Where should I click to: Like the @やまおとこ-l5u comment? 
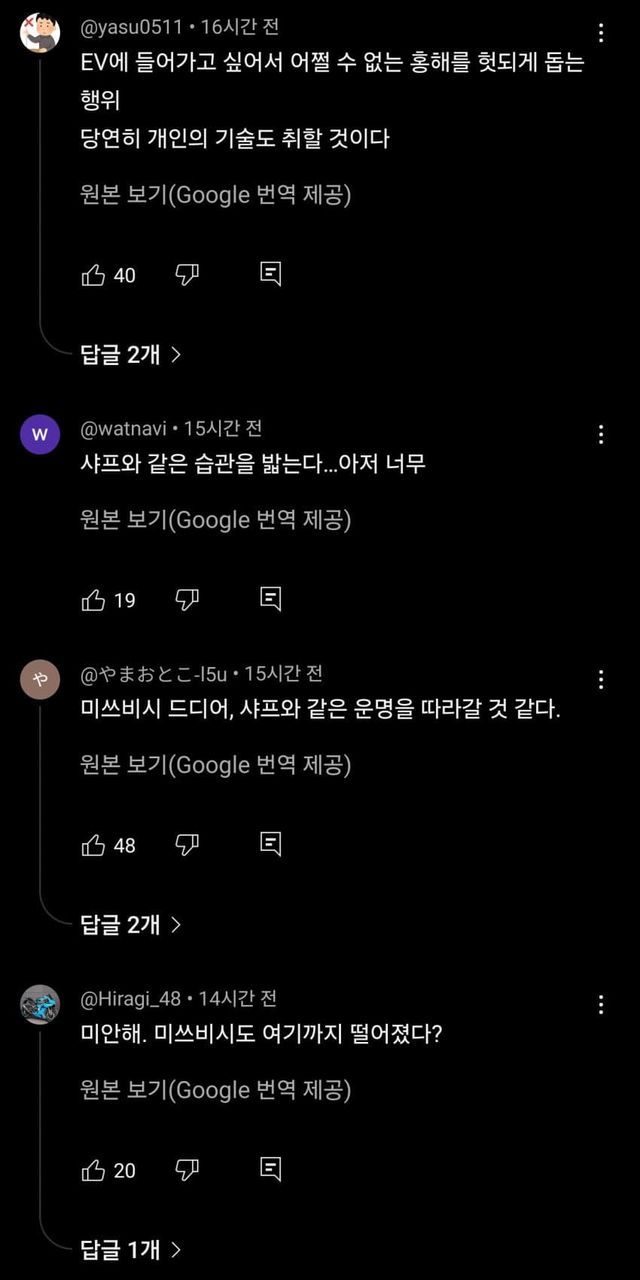(x=93, y=845)
